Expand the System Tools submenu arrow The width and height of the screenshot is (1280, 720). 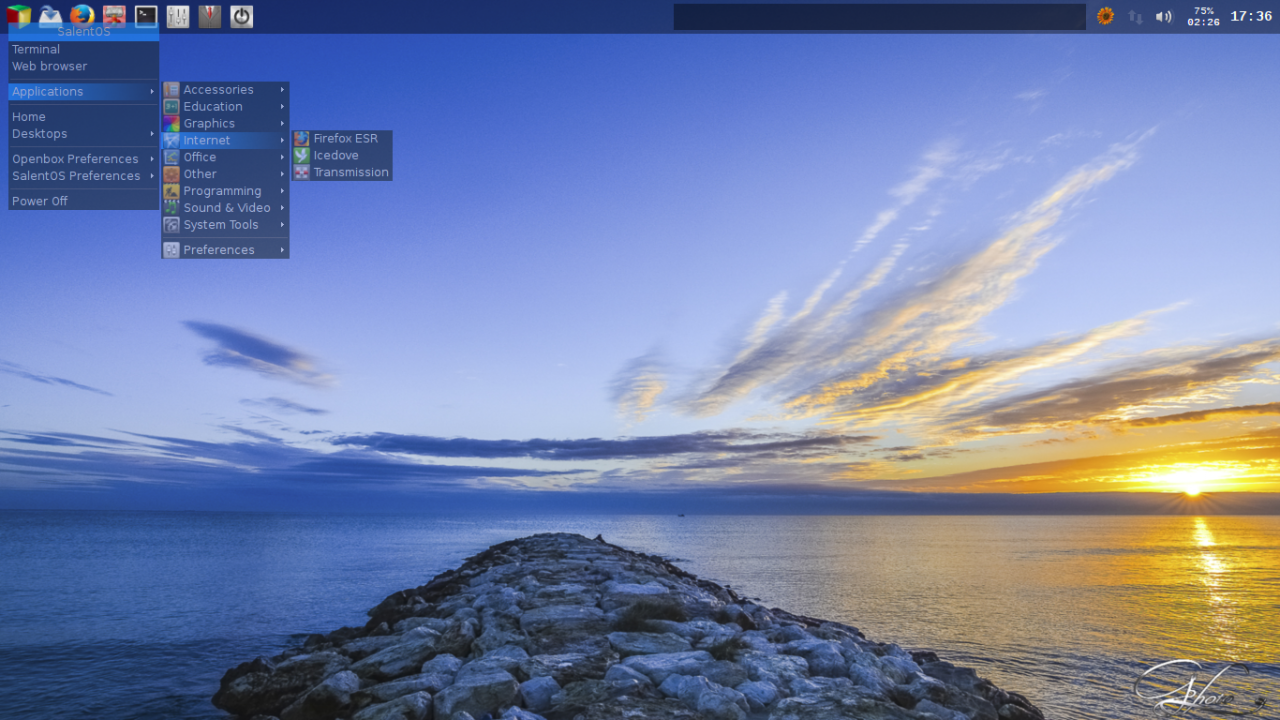(283, 225)
